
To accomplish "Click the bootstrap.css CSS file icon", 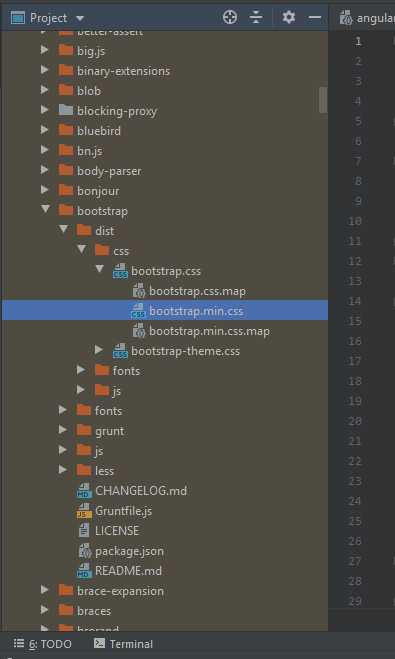I will point(120,271).
